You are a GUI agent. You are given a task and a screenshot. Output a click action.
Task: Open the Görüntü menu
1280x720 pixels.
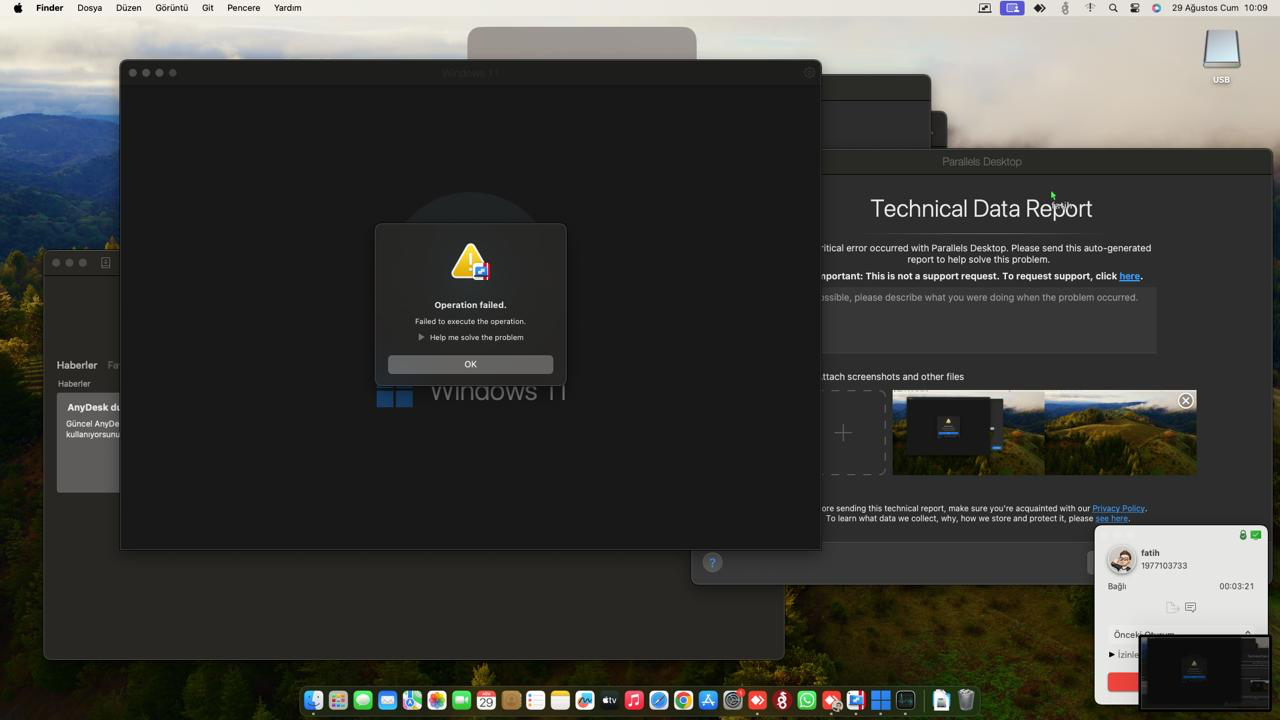coord(172,8)
